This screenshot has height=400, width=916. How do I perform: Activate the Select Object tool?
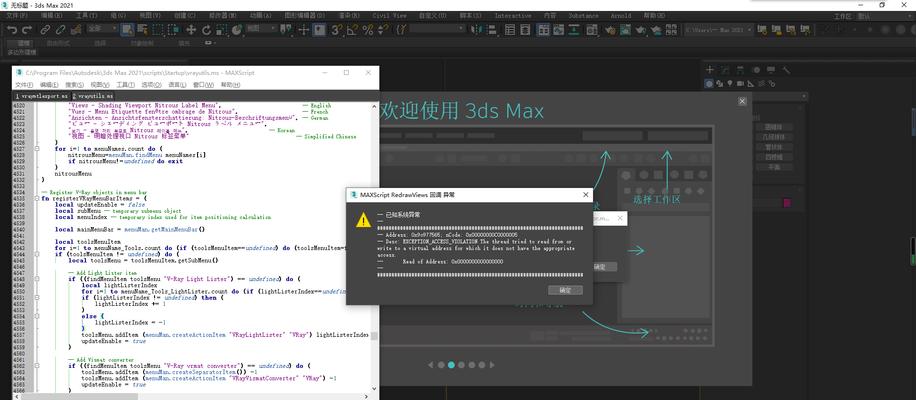pos(127,29)
